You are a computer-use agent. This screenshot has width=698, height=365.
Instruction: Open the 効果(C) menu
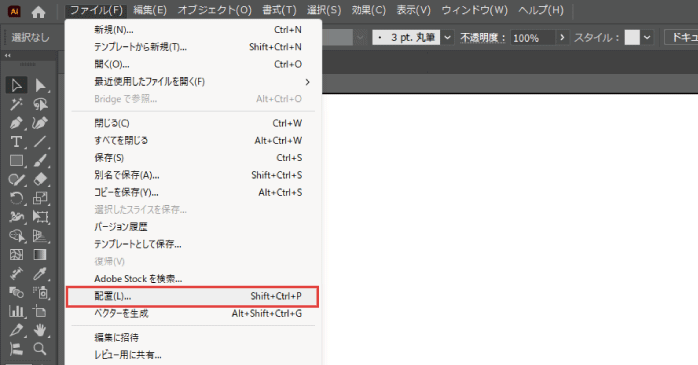click(x=369, y=10)
